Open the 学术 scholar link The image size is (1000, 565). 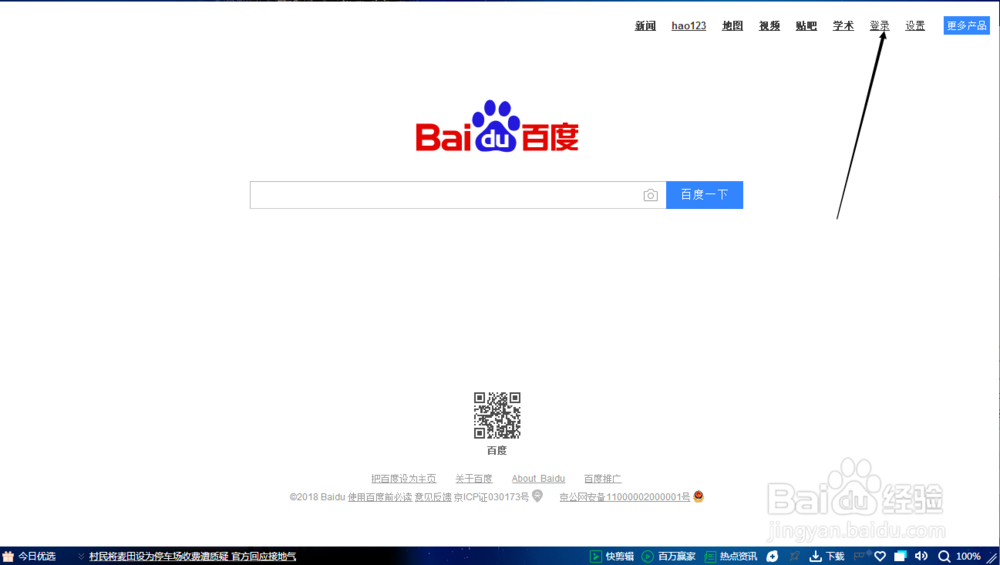point(843,26)
